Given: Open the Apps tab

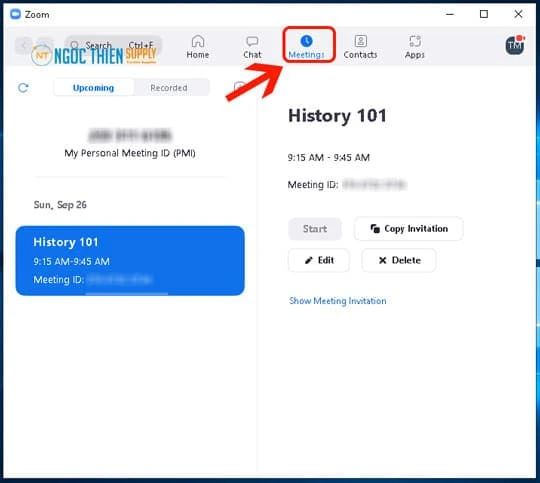Looking at the screenshot, I should [415, 46].
